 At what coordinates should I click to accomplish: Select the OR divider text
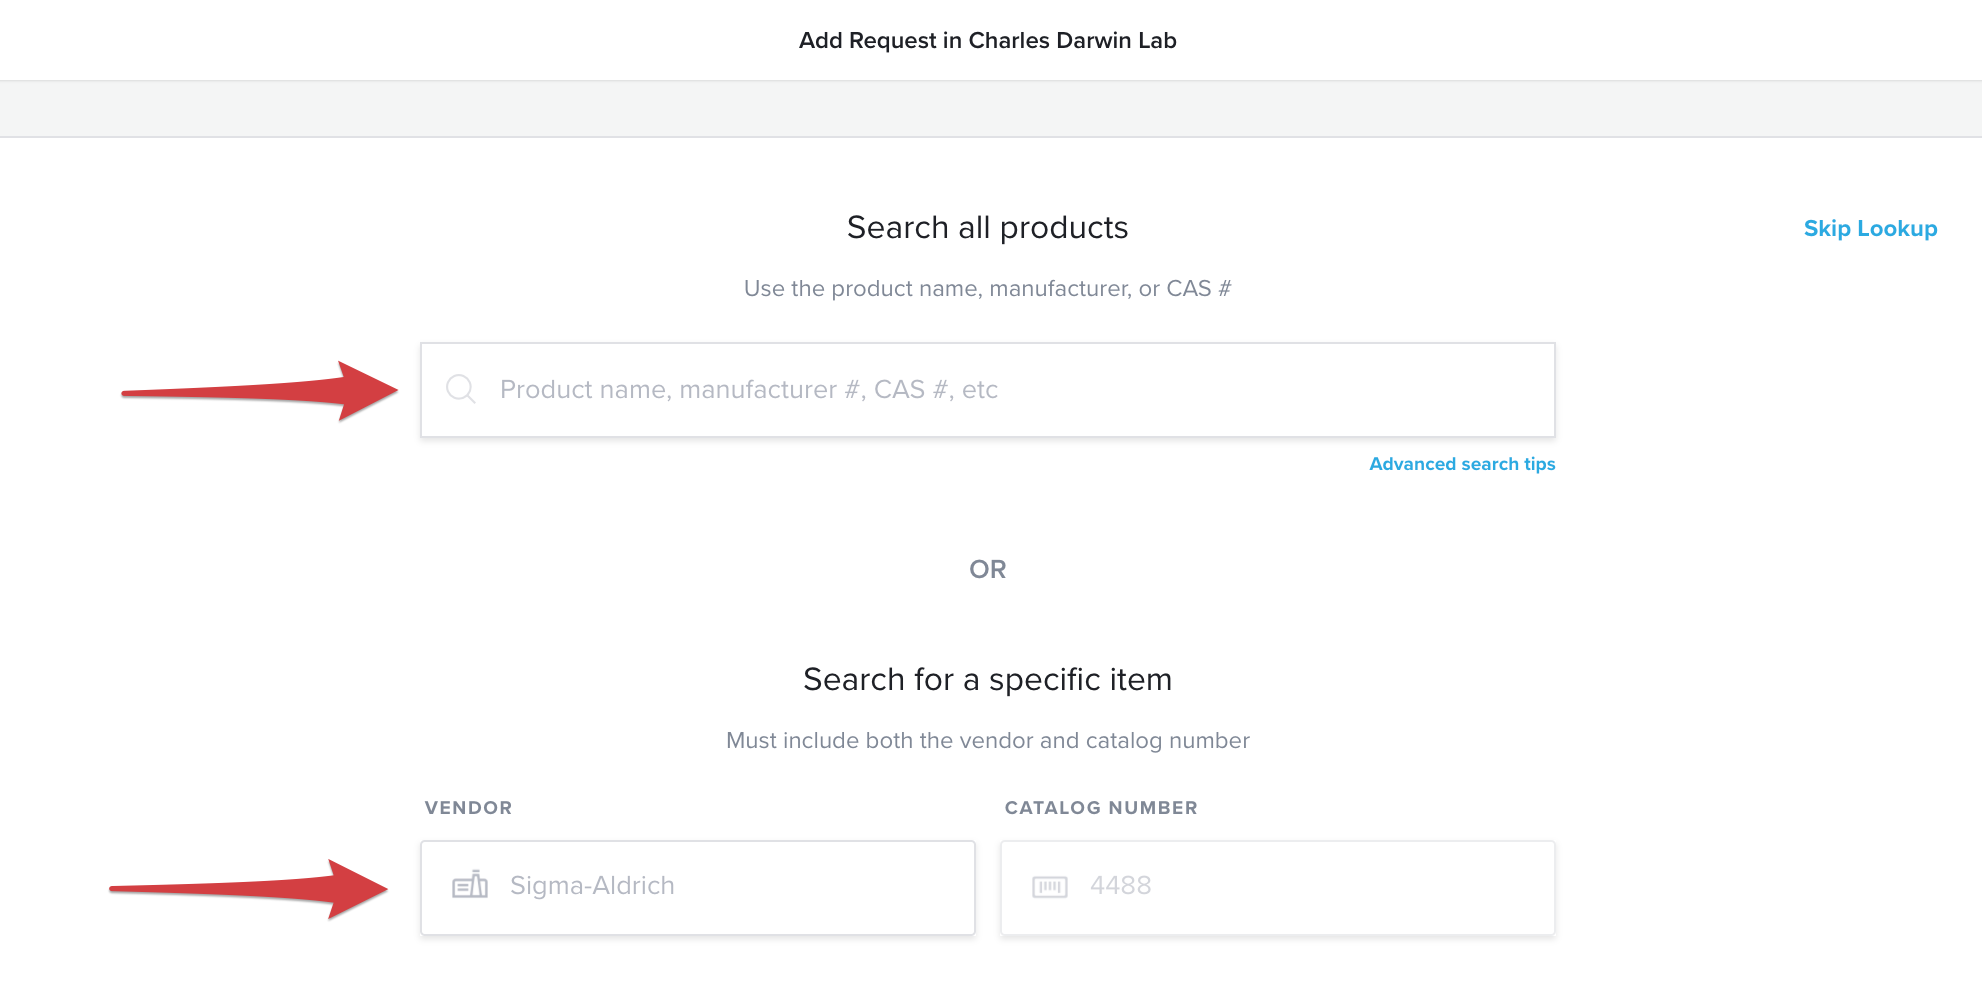pos(988,570)
